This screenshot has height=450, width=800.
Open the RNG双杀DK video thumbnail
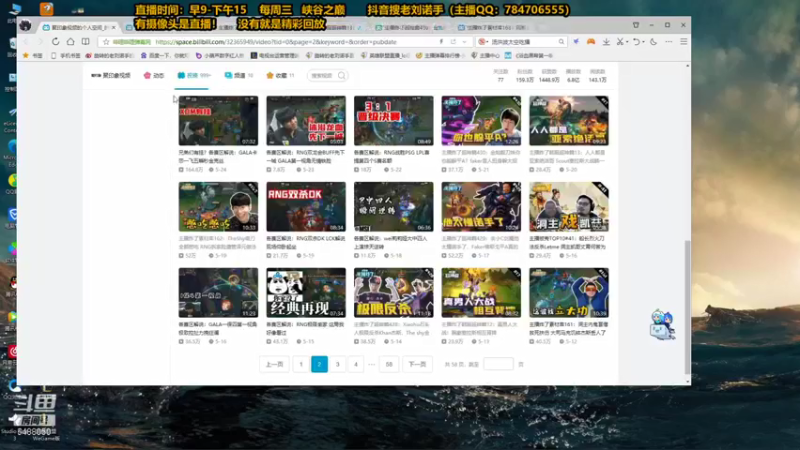point(306,207)
